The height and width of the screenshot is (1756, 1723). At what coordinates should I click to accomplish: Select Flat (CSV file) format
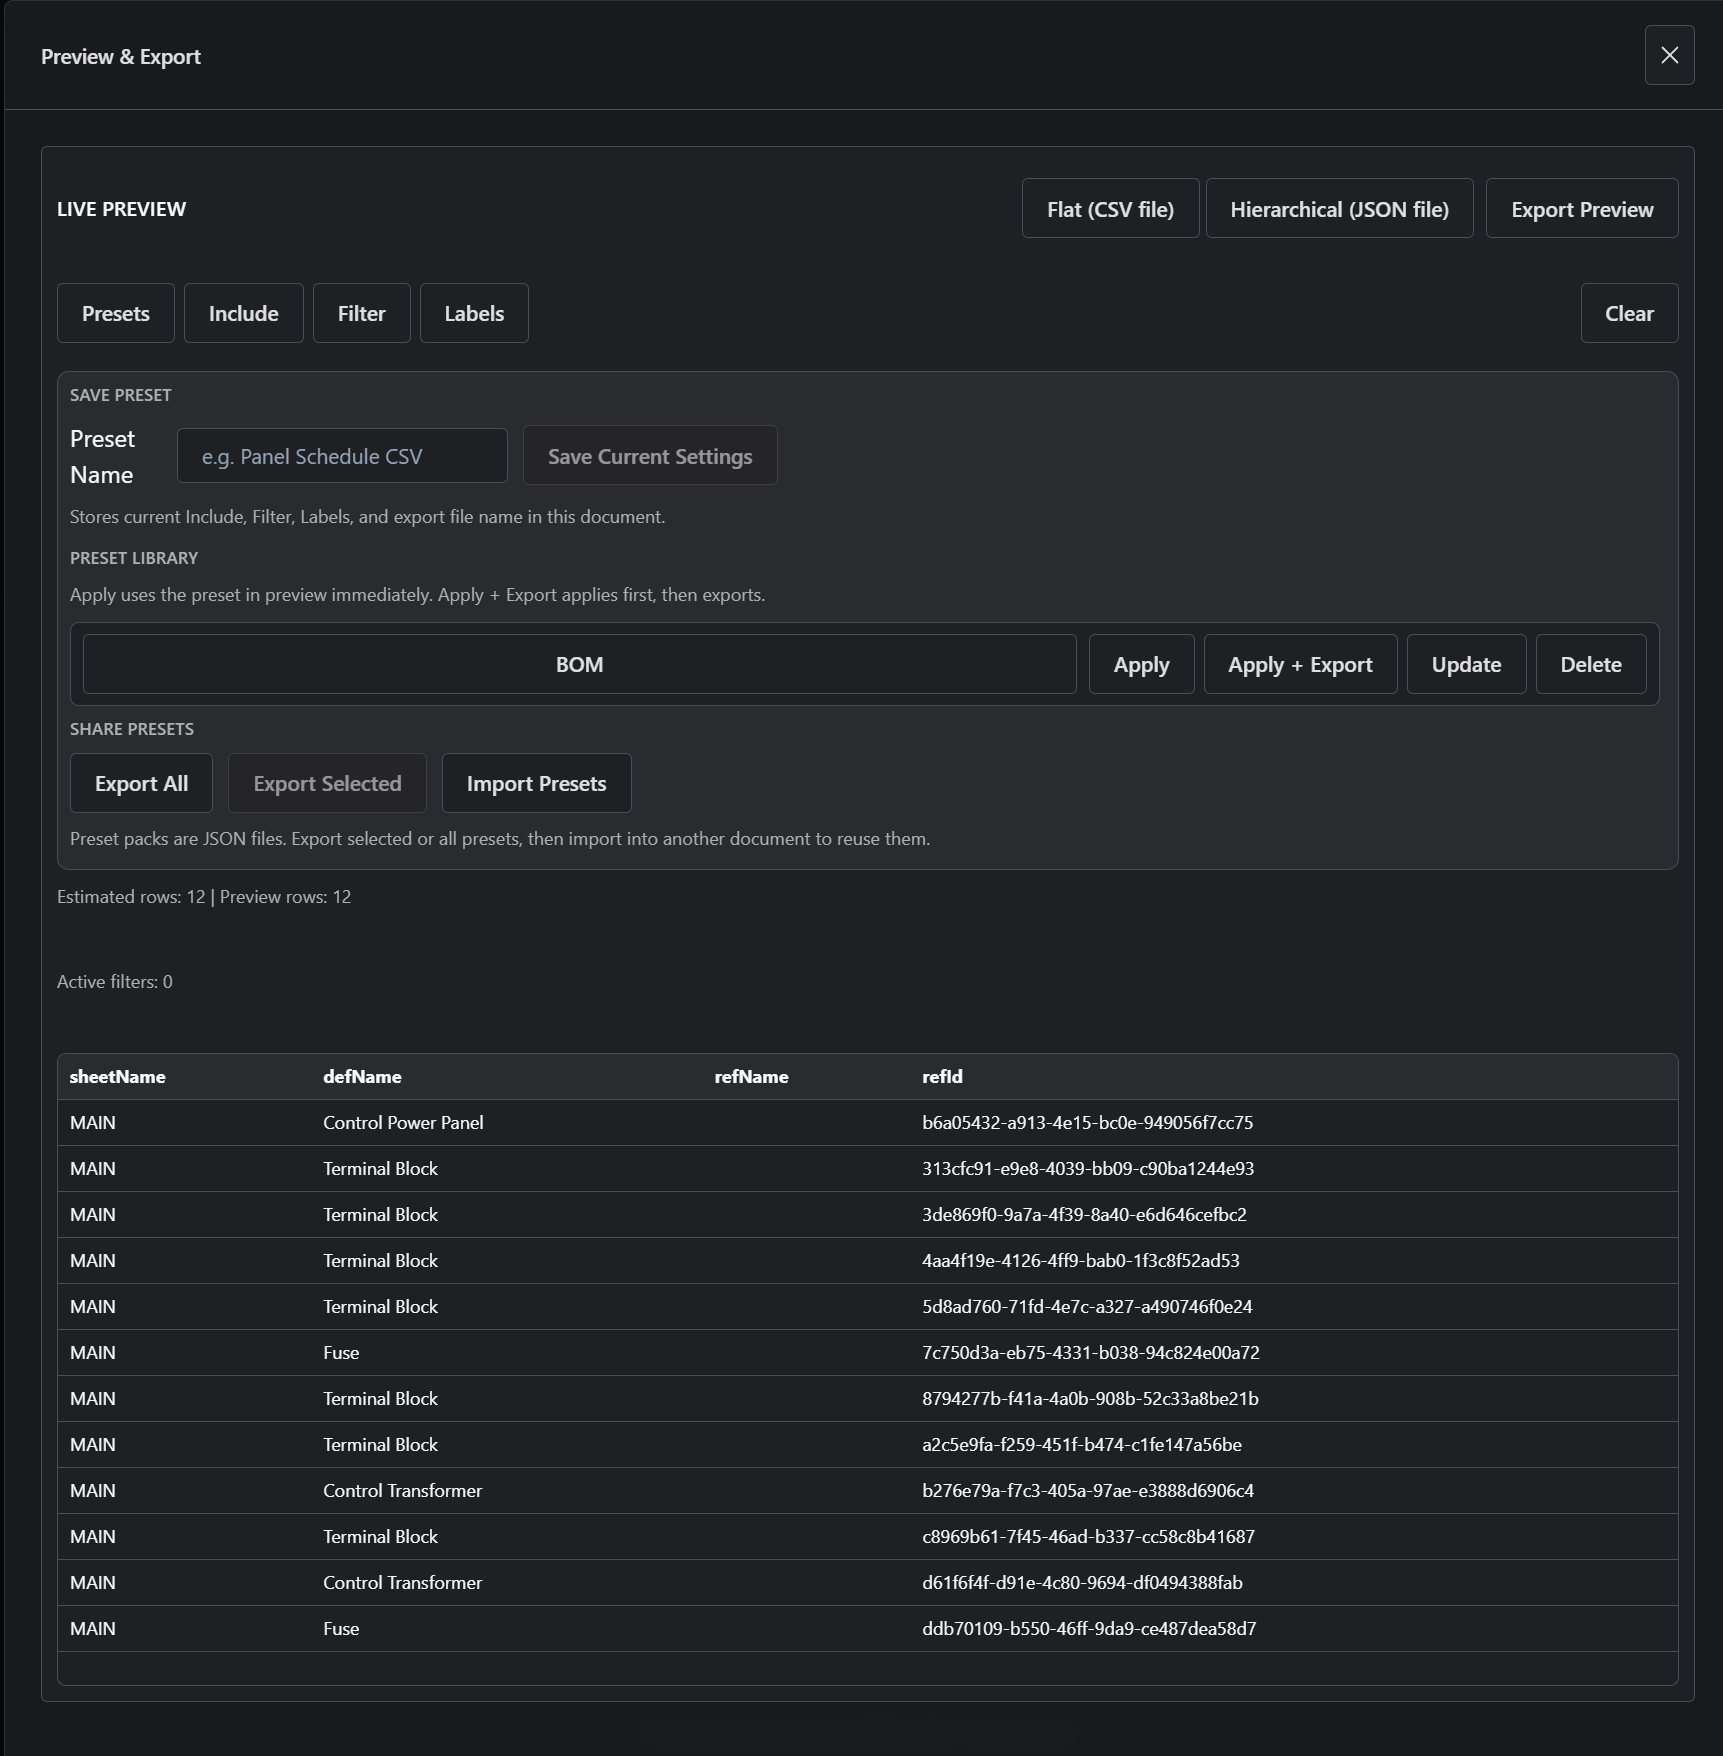pos(1110,209)
